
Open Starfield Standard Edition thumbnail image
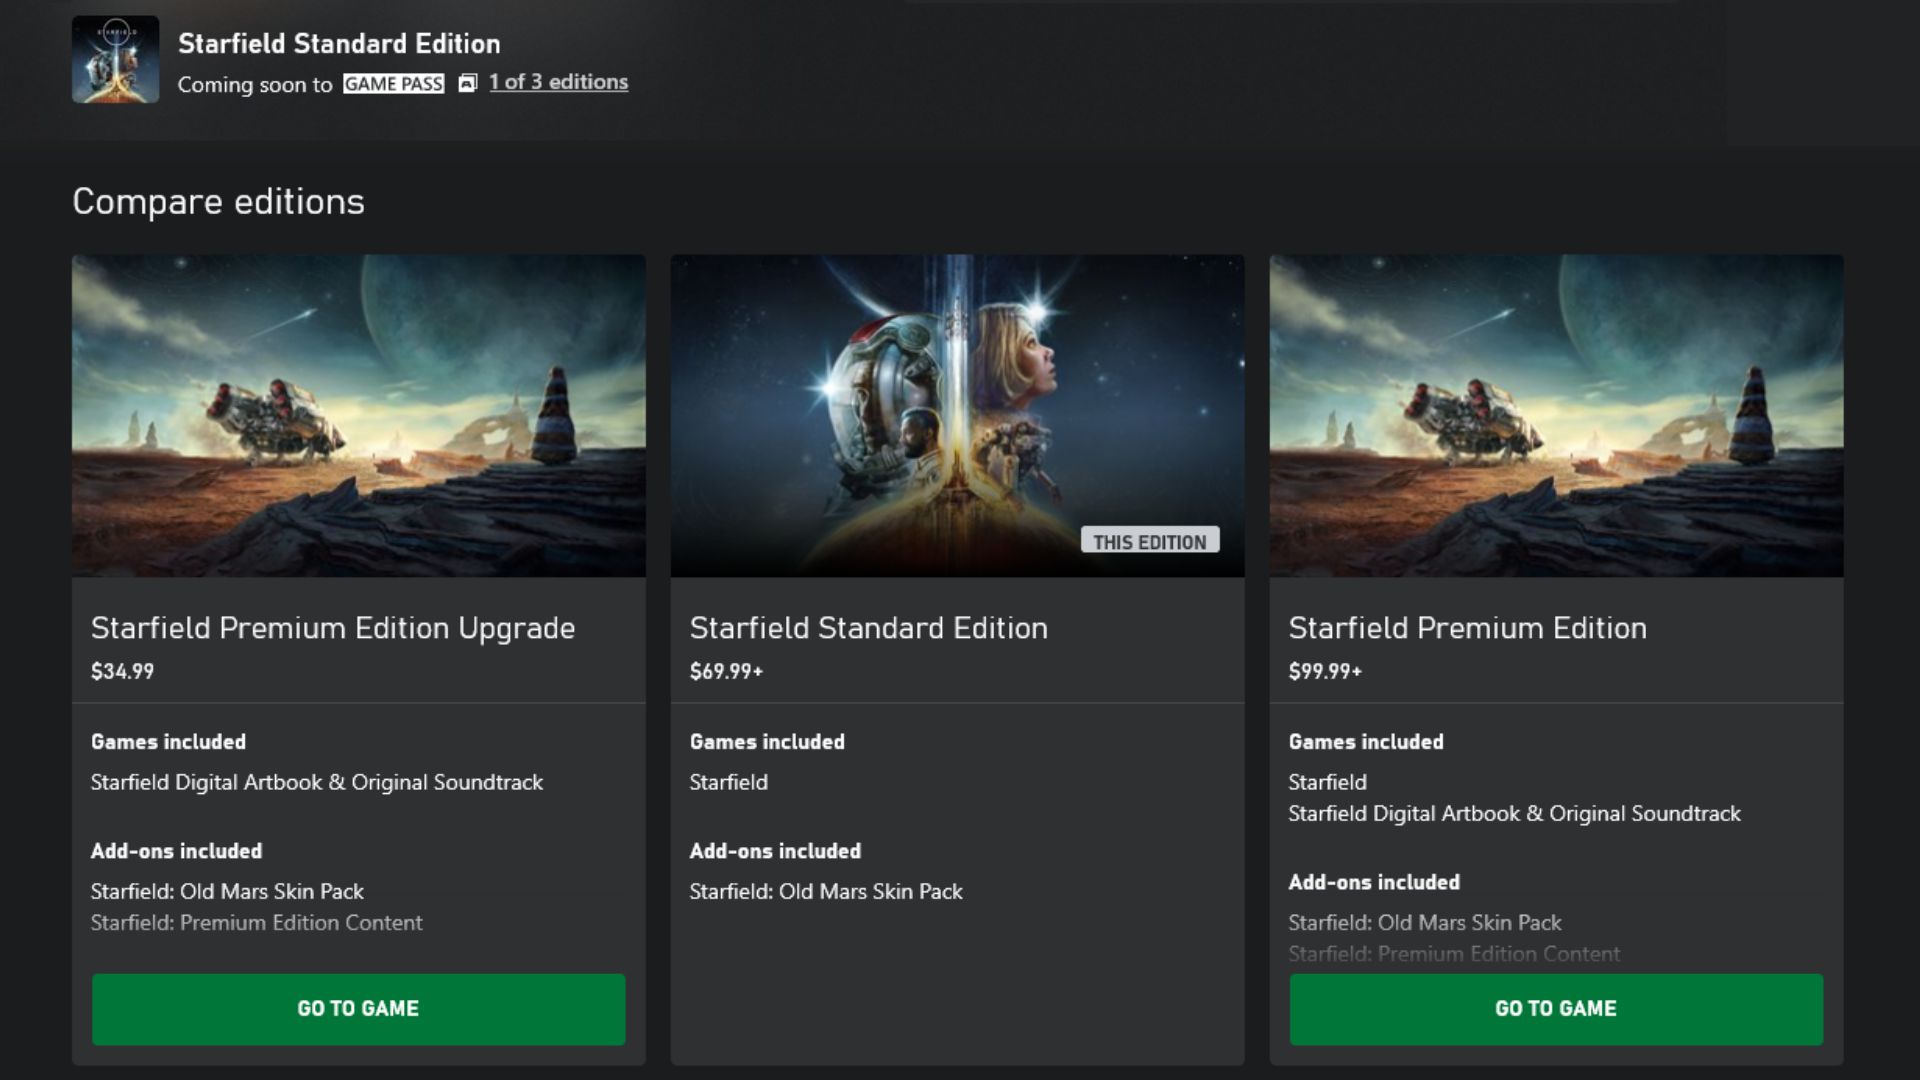tap(957, 415)
